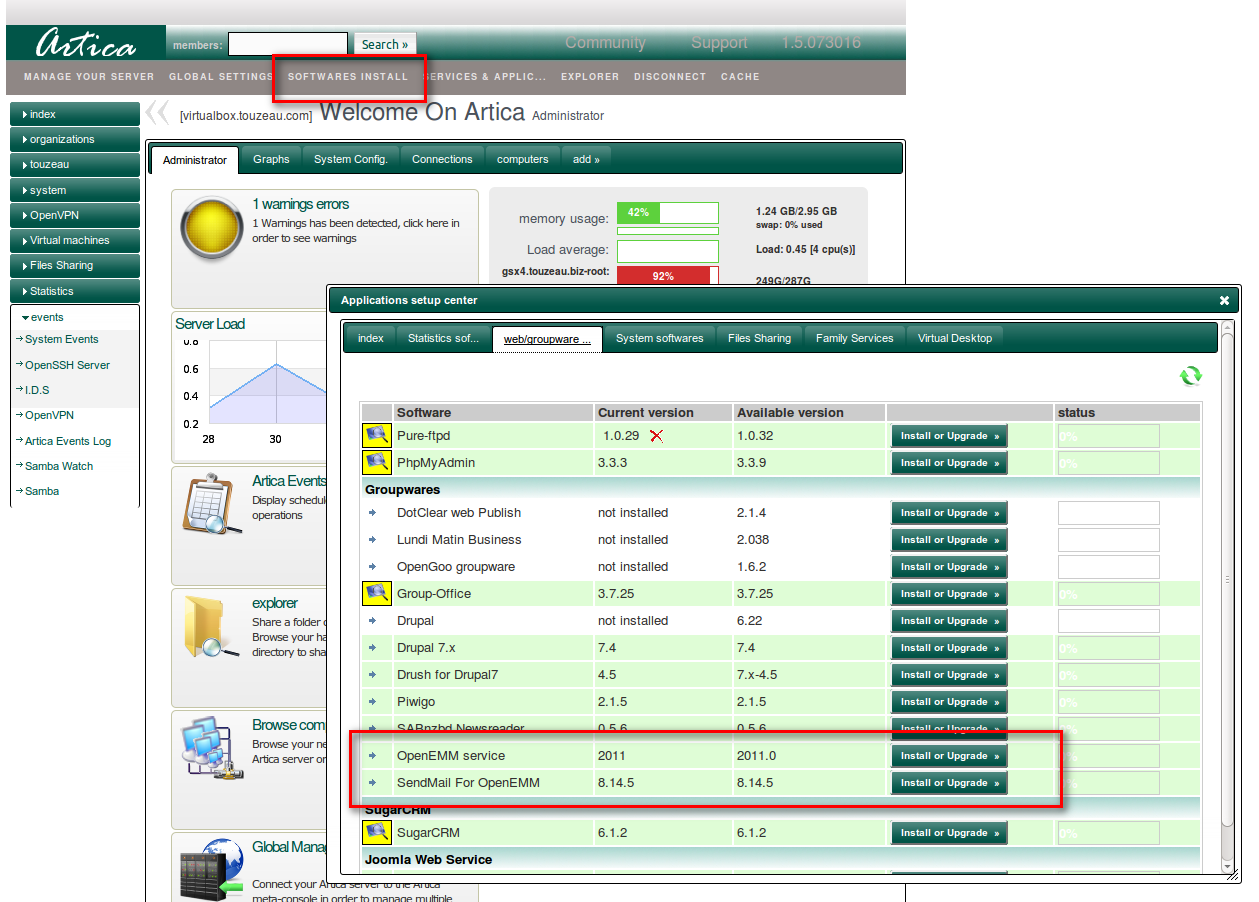The image size is (1259, 902).
Task: Click Install or Upgrade for OpenEMM service
Action: (x=949, y=756)
